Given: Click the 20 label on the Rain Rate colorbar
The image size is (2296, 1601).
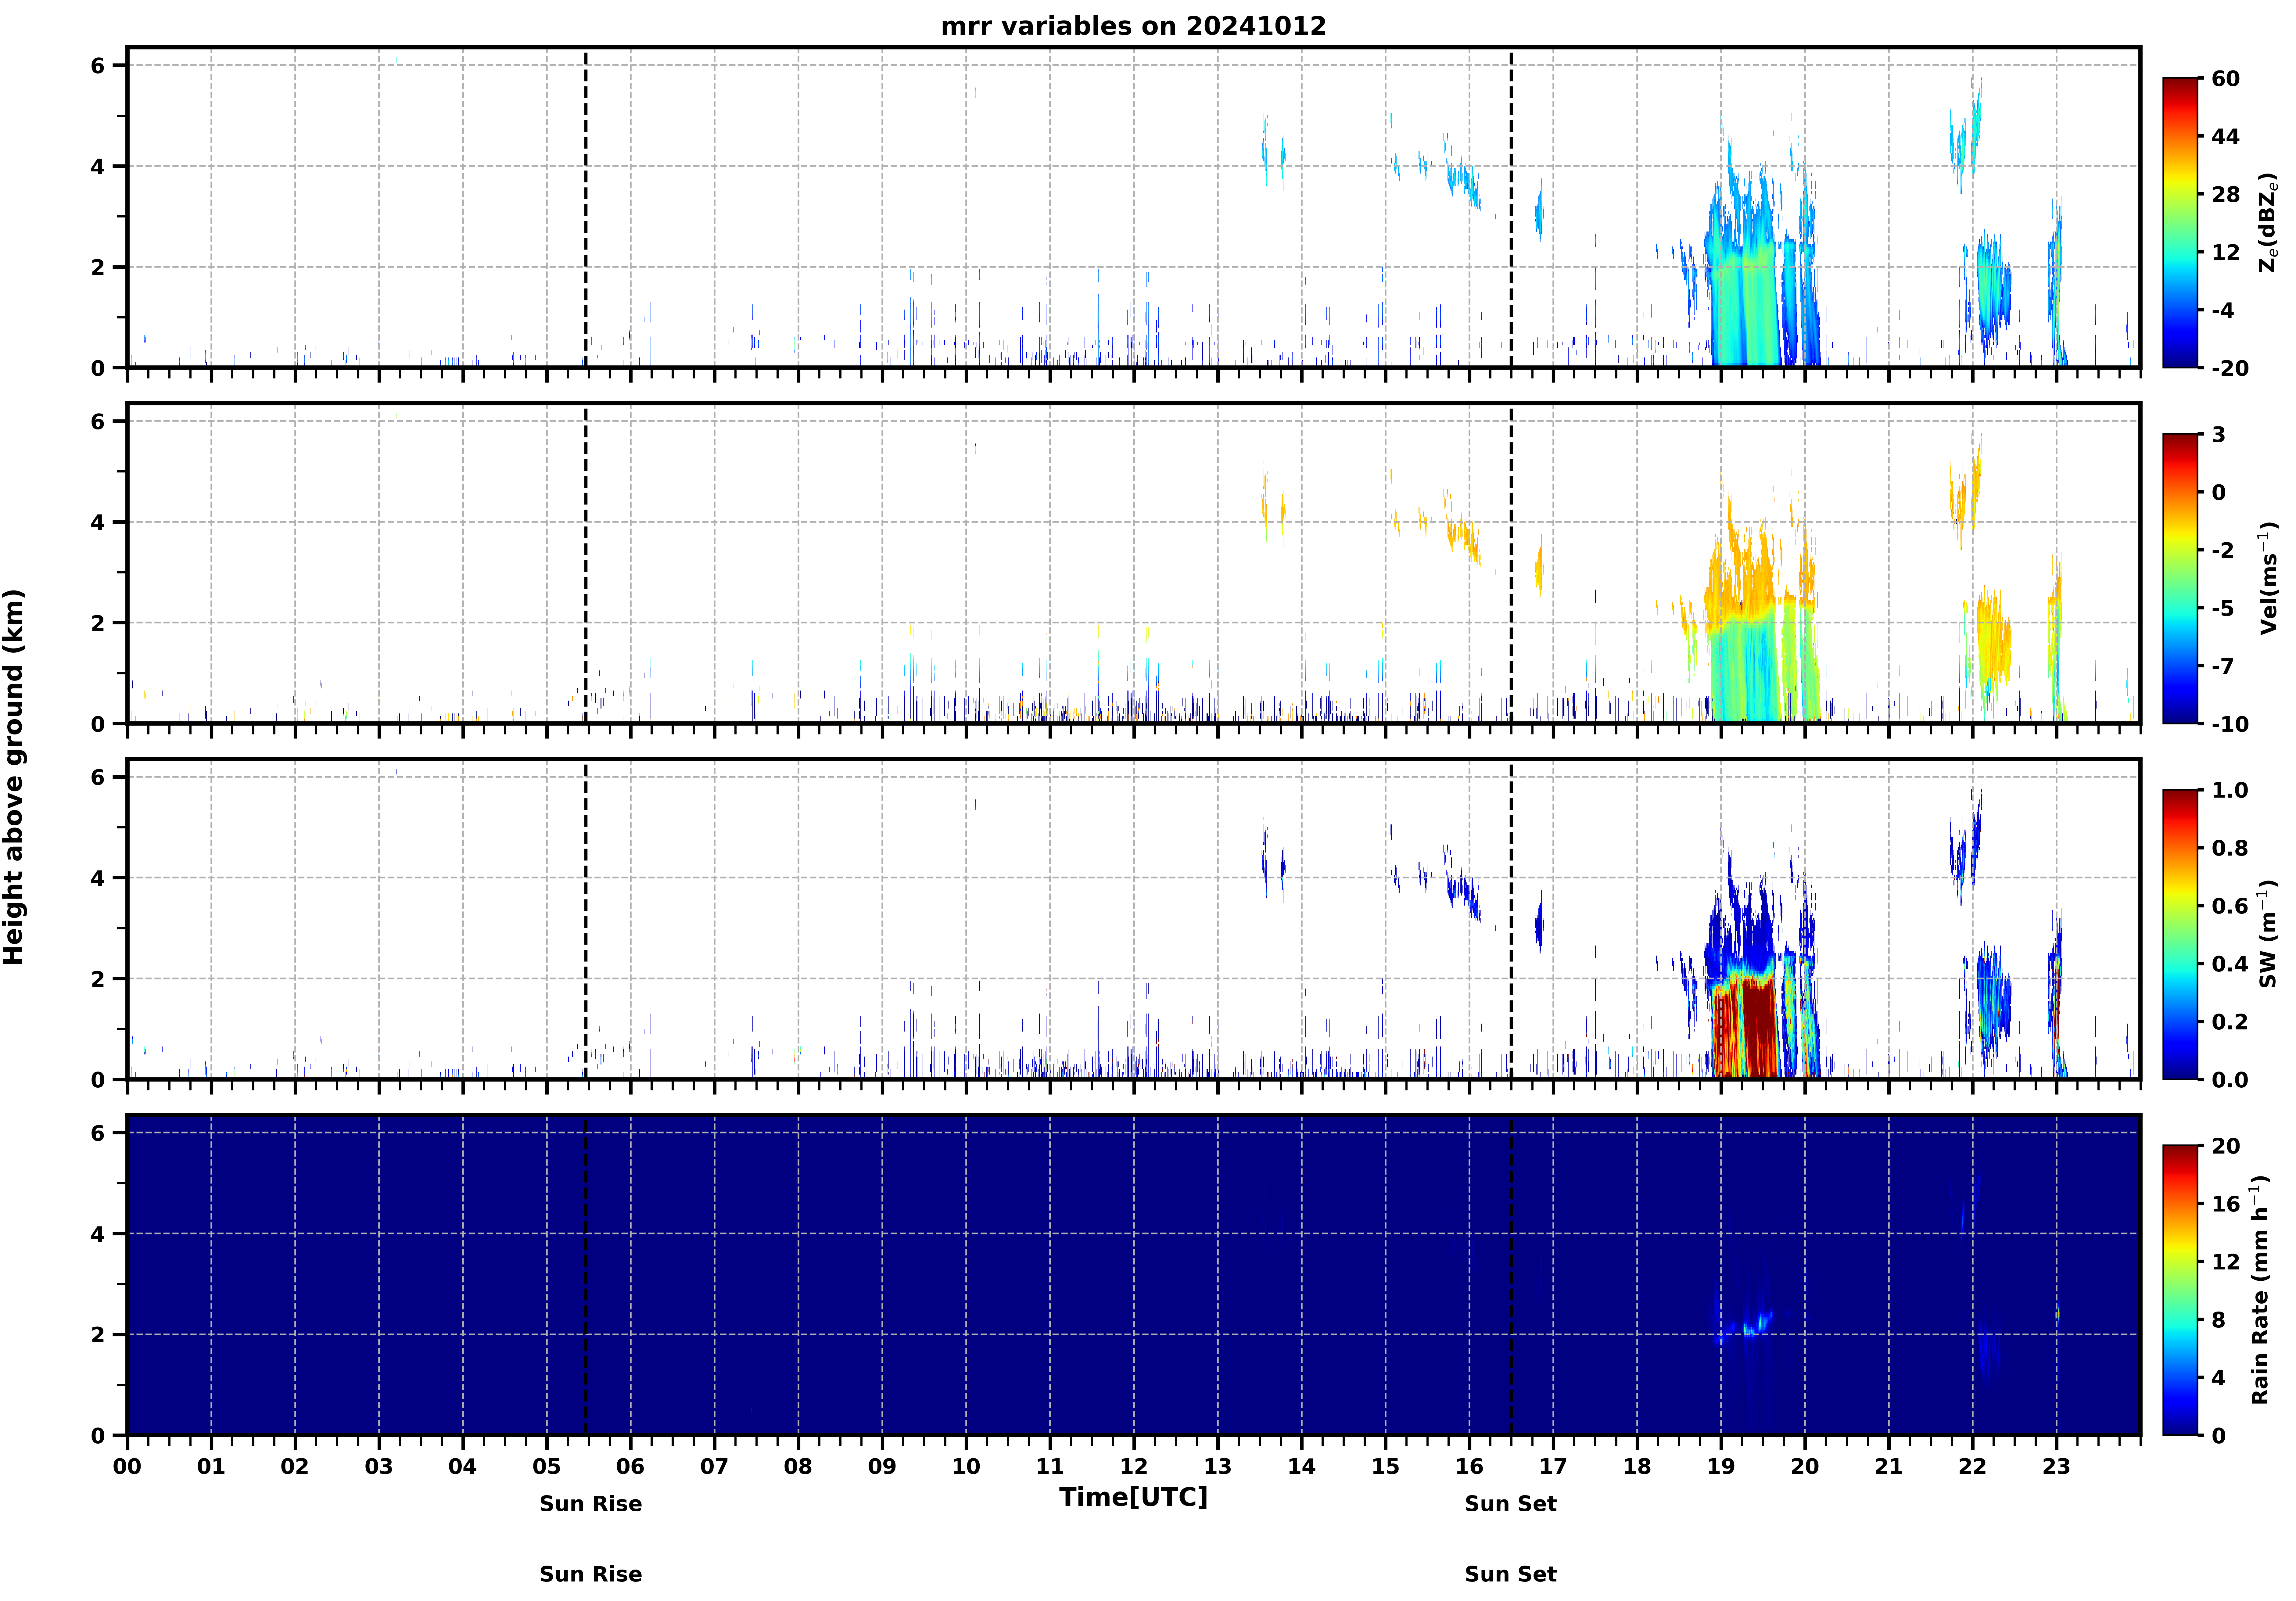Looking at the screenshot, I should tap(2226, 1146).
